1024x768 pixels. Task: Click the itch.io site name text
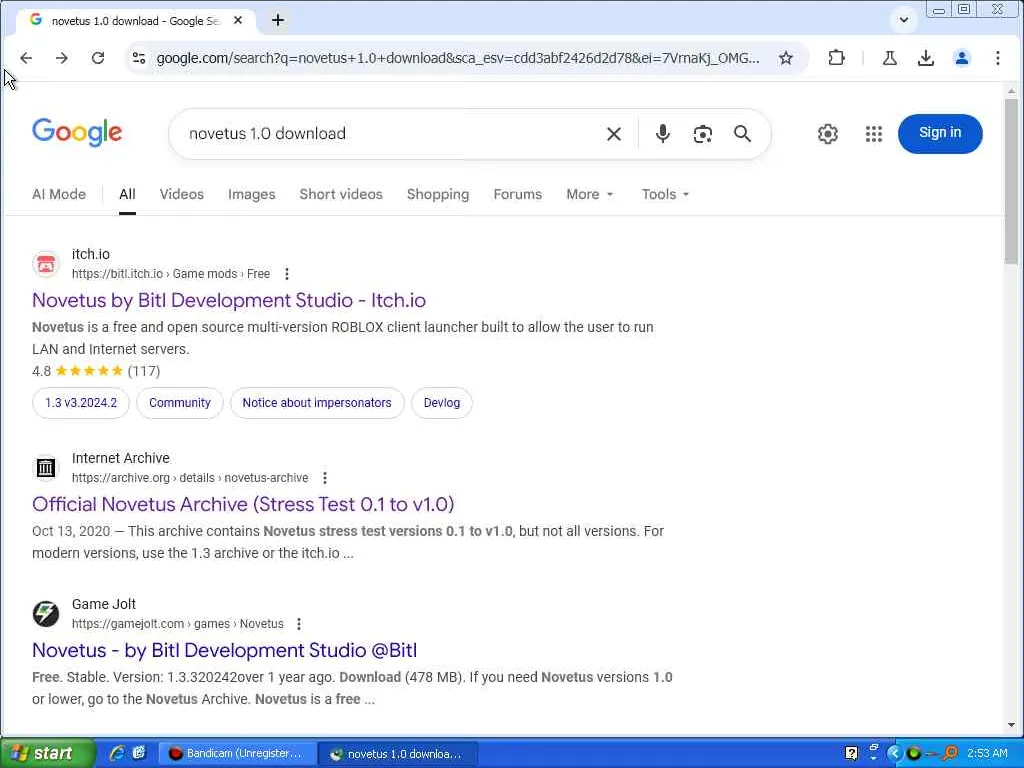pos(91,254)
